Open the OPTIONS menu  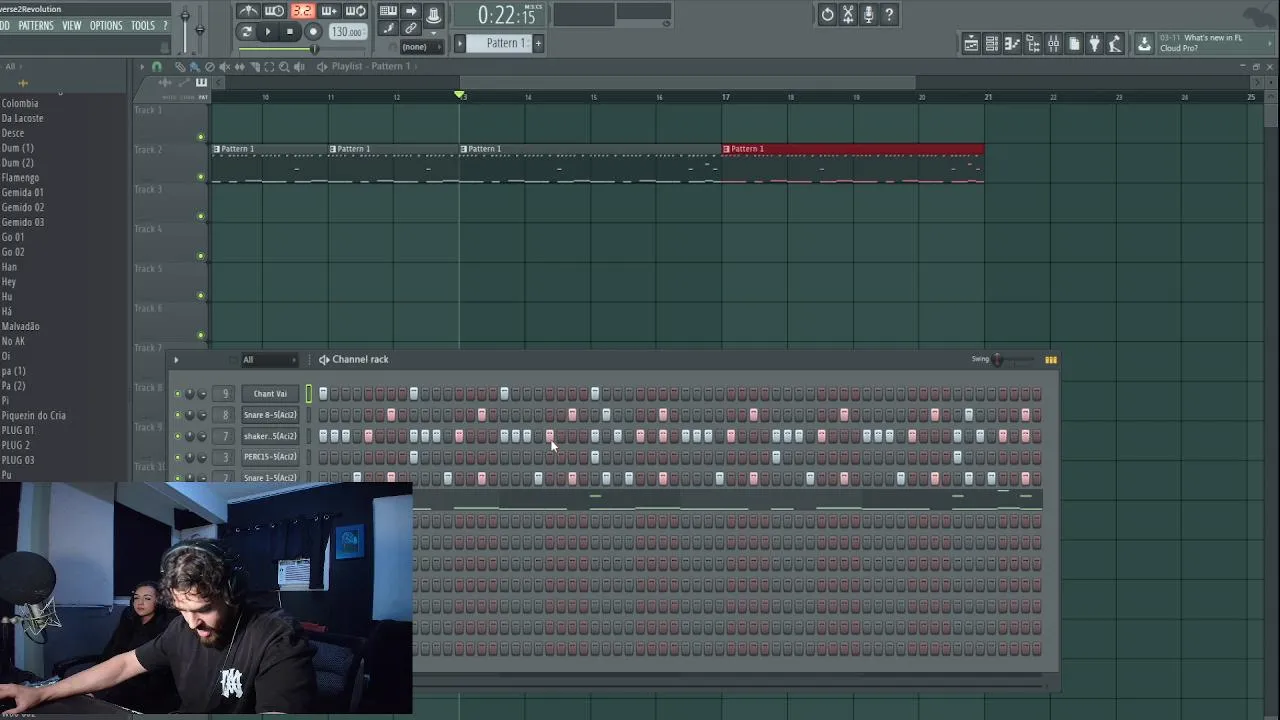106,25
